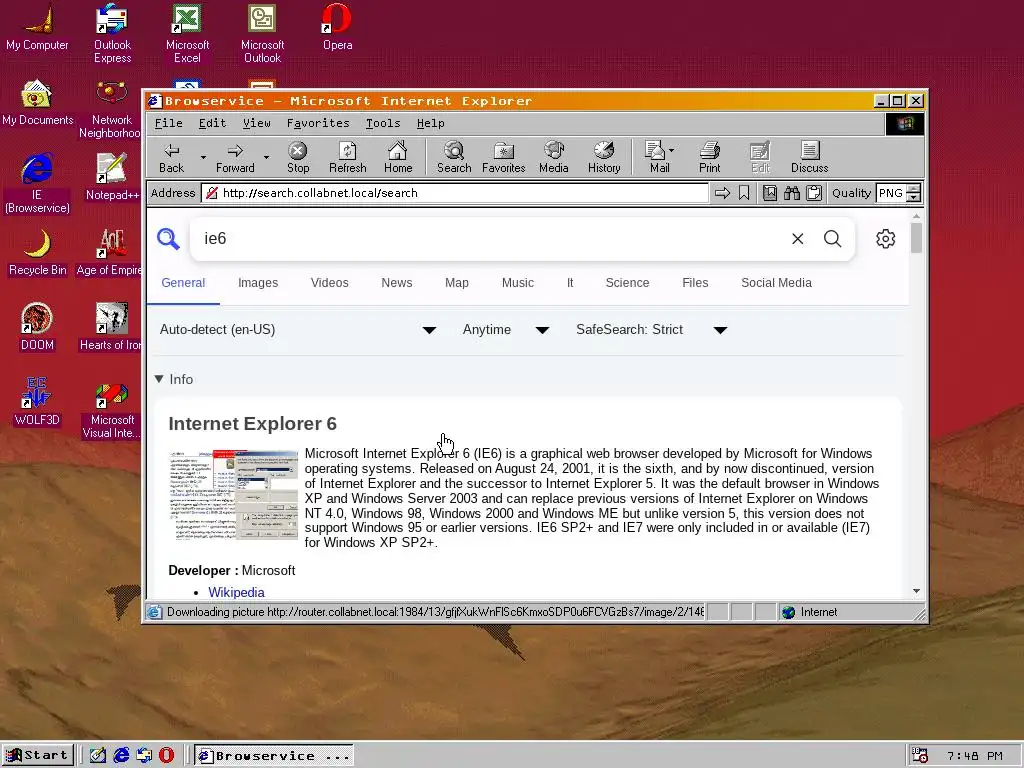Refresh the current page
1024x768 pixels.
tap(347, 157)
